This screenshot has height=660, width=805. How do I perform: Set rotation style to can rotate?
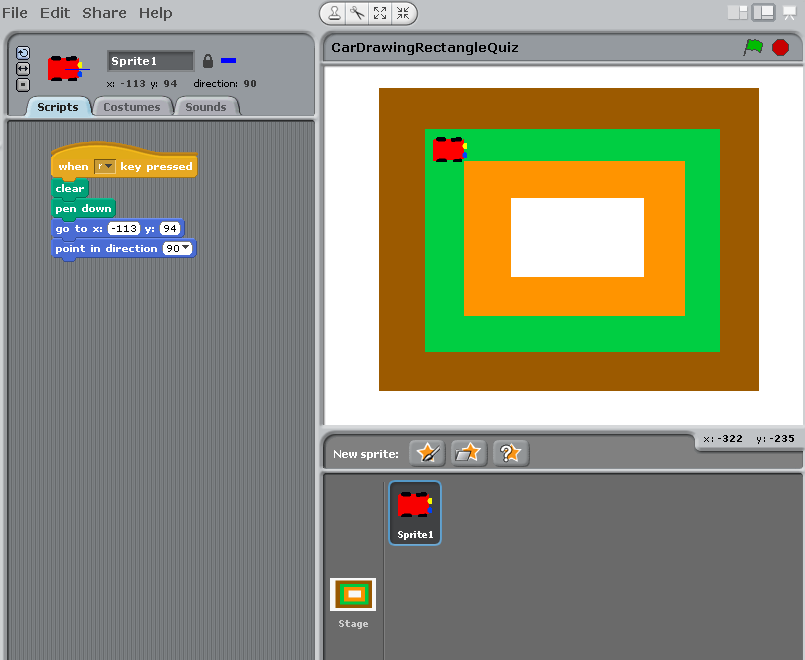(x=23, y=53)
